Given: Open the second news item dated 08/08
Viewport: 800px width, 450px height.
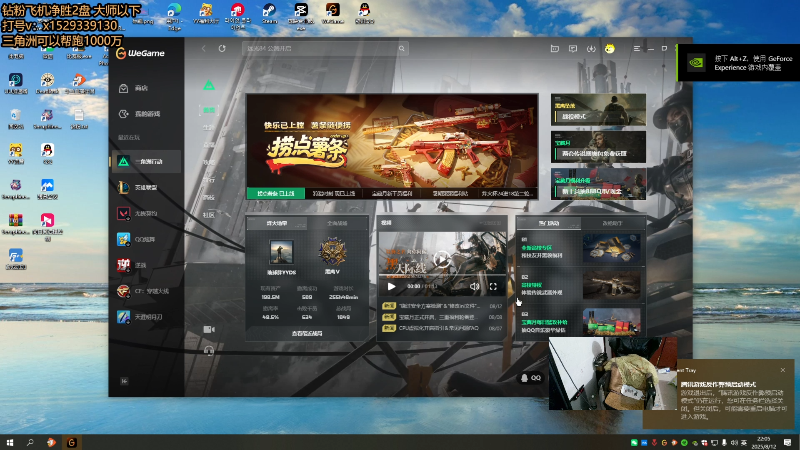Looking at the screenshot, I should (442, 317).
